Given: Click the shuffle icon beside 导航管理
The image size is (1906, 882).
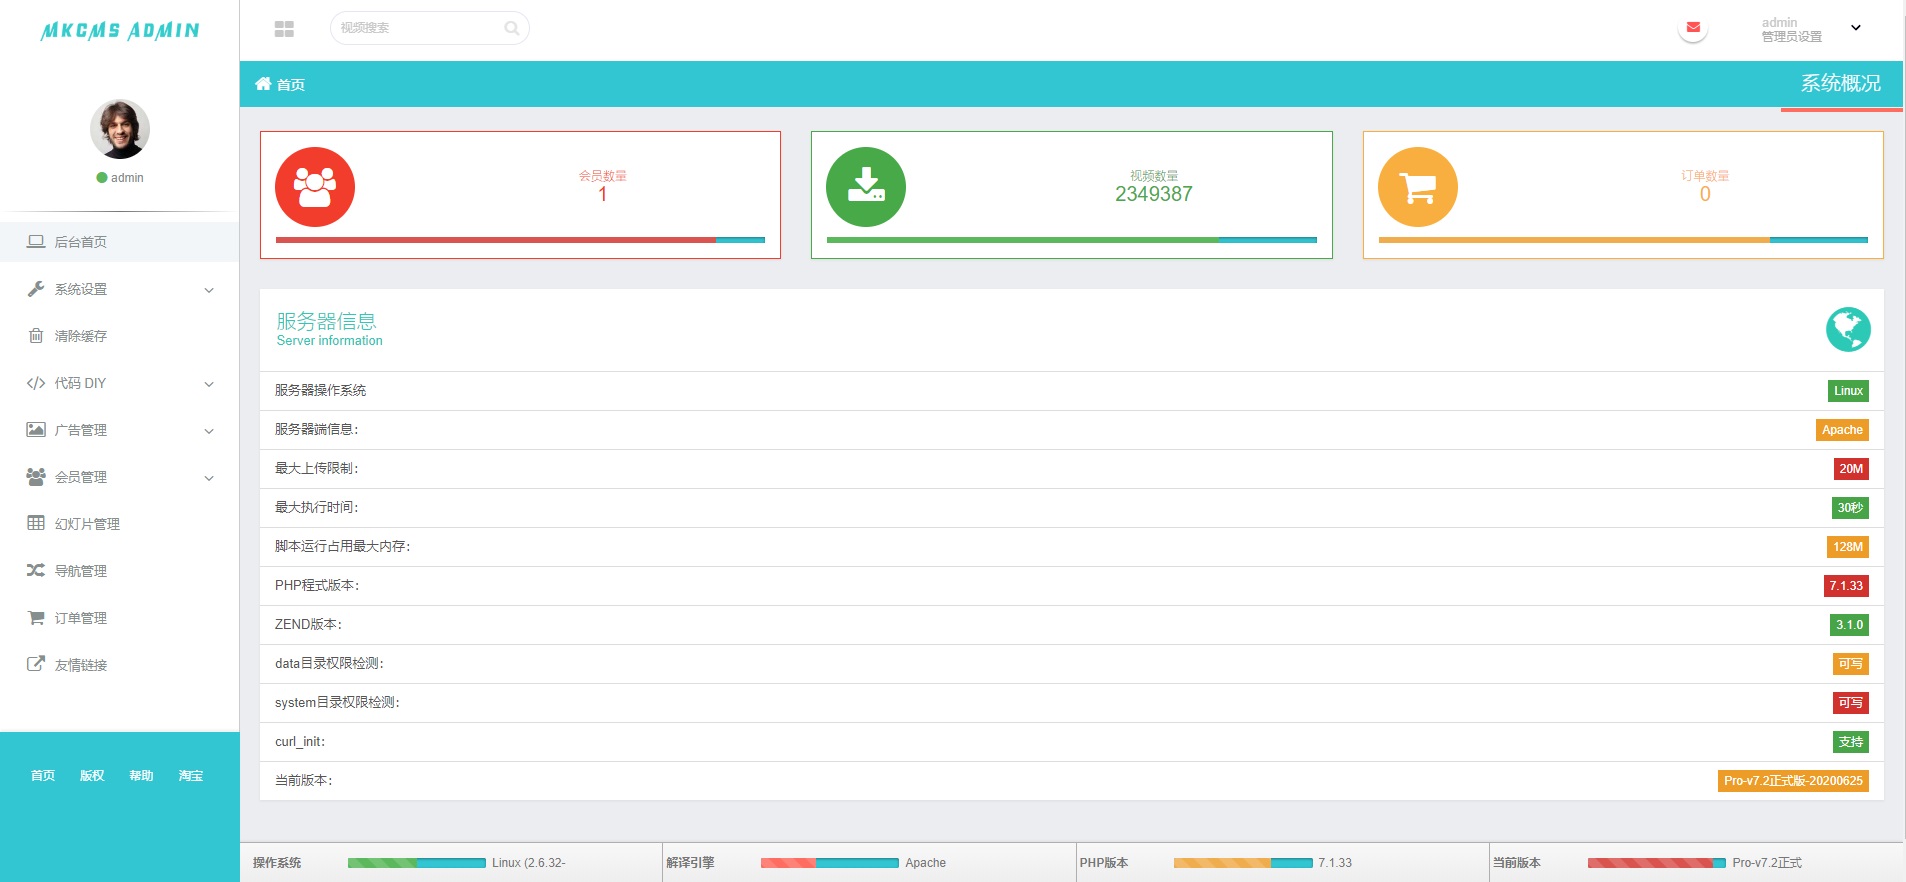Looking at the screenshot, I should pos(36,570).
